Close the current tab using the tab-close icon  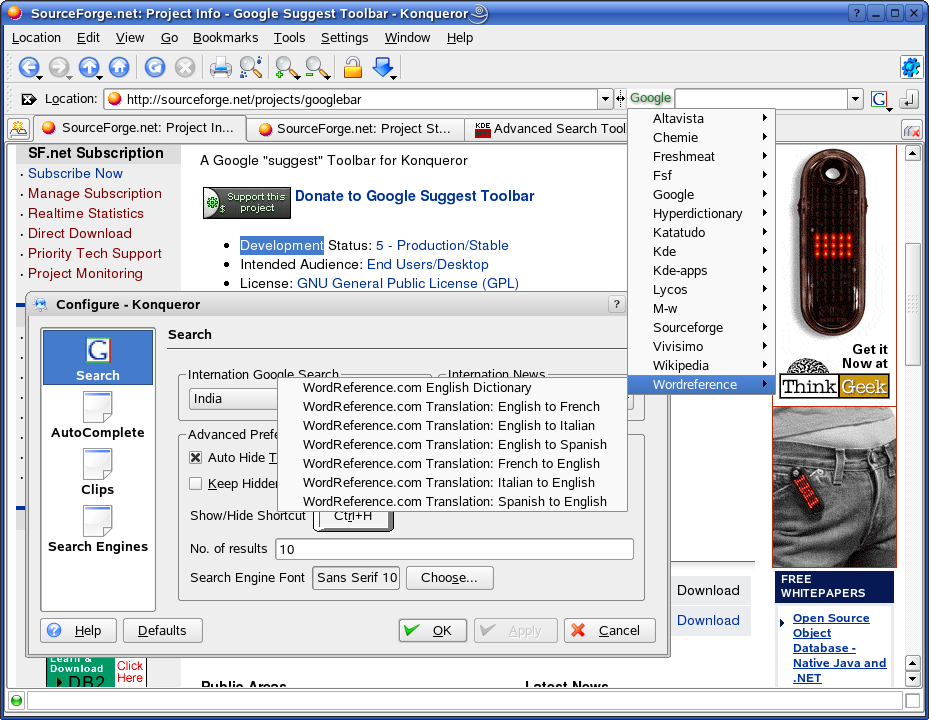click(x=911, y=129)
